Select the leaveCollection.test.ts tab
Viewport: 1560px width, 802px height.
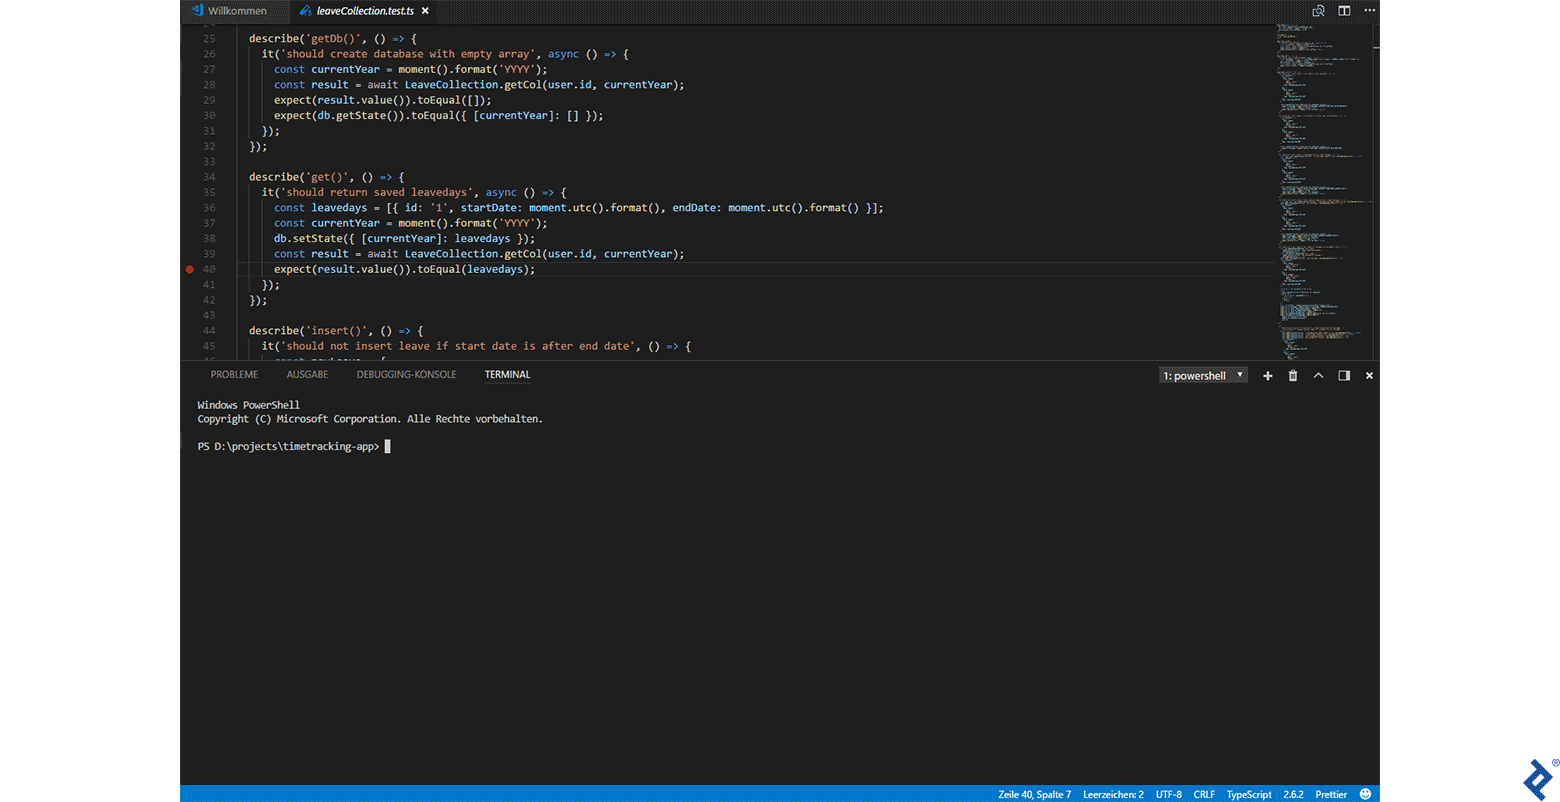click(x=365, y=11)
